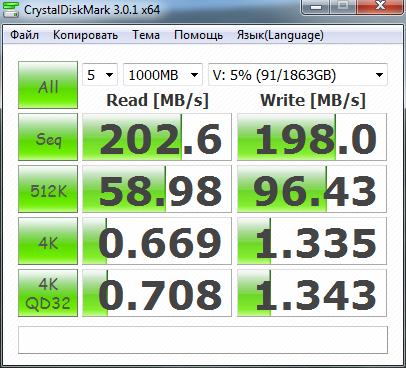Screen dimensions: 406x368
Task: Click the 512K write result 96.43
Action: 312,189
